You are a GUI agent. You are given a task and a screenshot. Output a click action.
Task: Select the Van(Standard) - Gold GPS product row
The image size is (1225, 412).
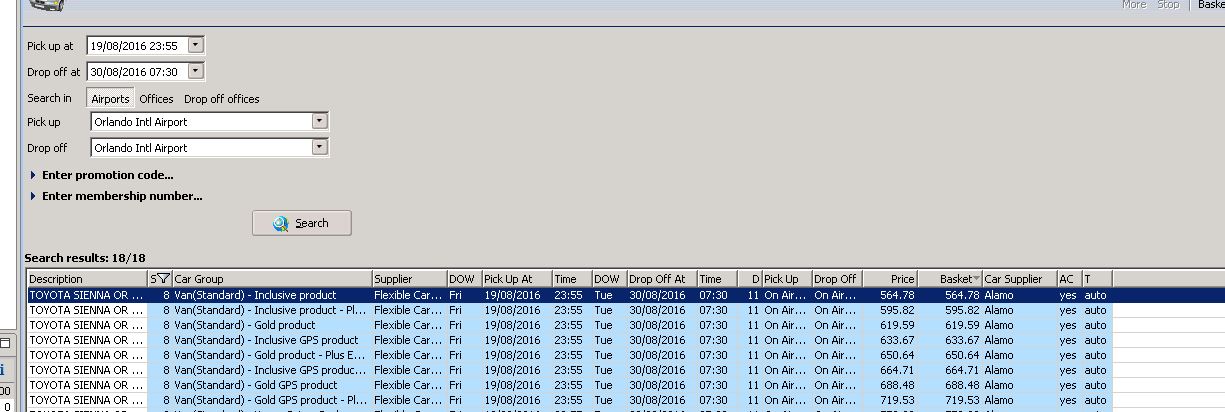point(569,385)
